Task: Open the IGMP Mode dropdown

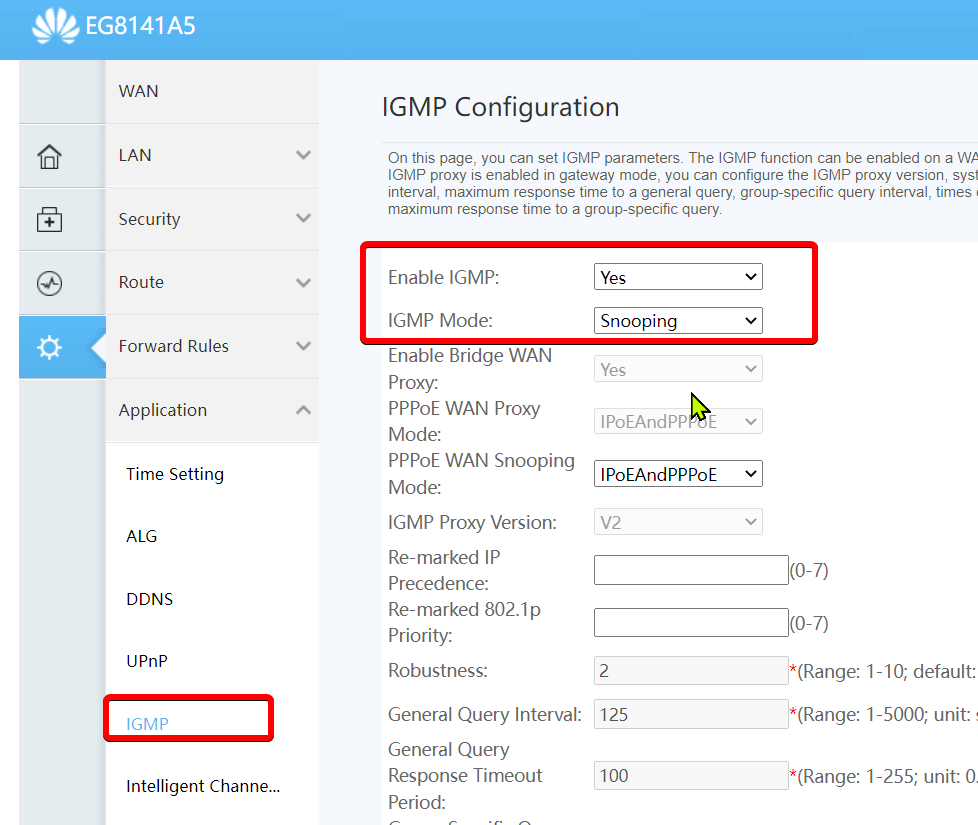Action: pyautogui.click(x=678, y=321)
